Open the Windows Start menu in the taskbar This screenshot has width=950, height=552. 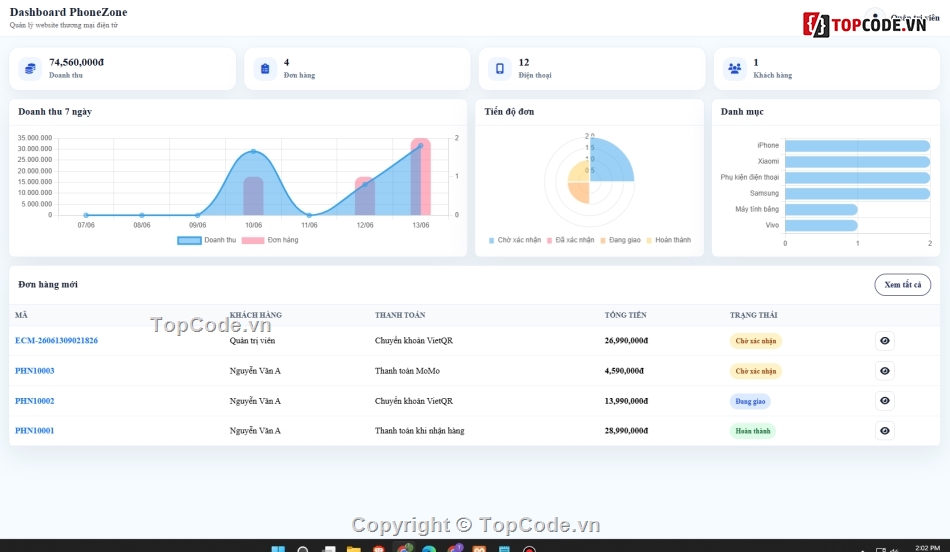[277, 548]
